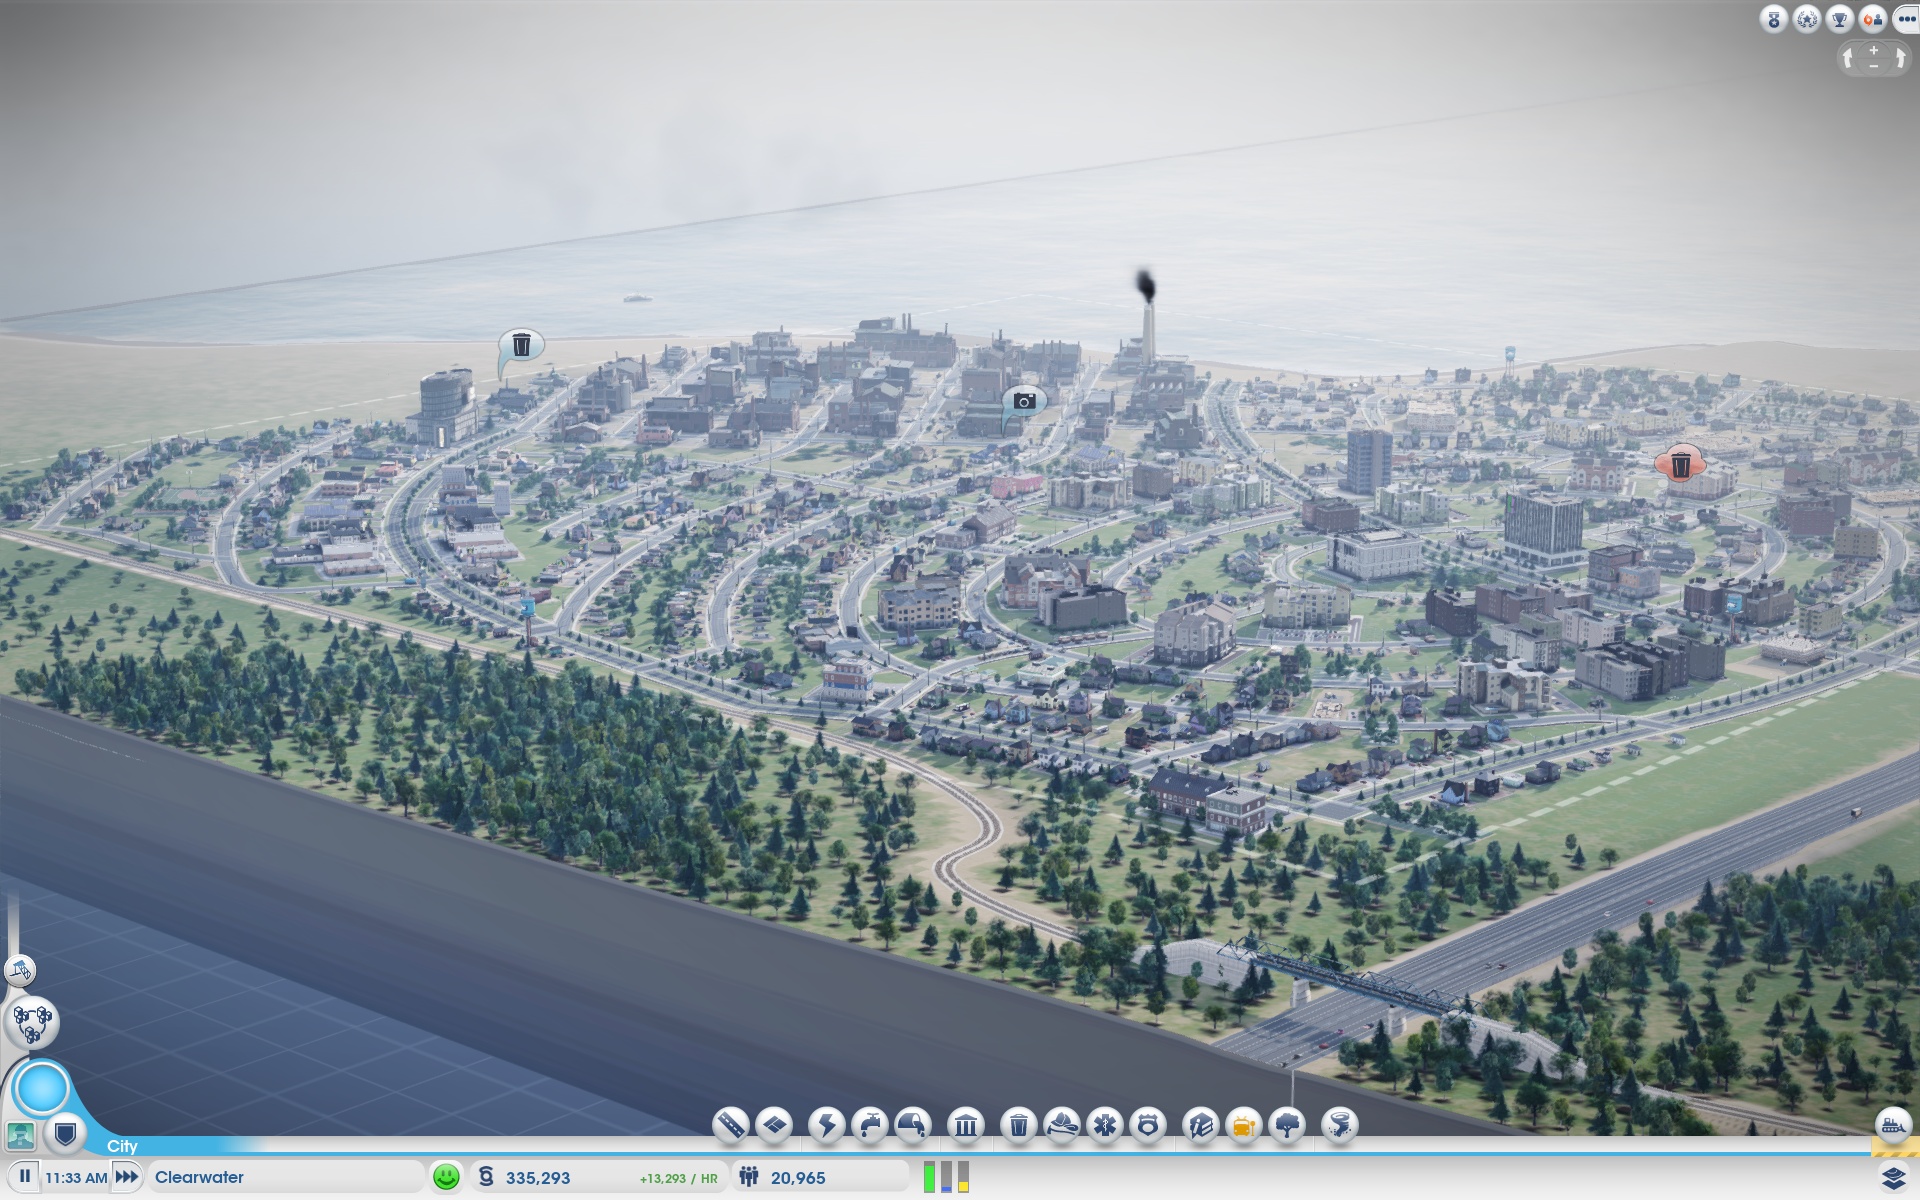
Task: Click the blue commercial demand bar
Action: click(946, 1177)
